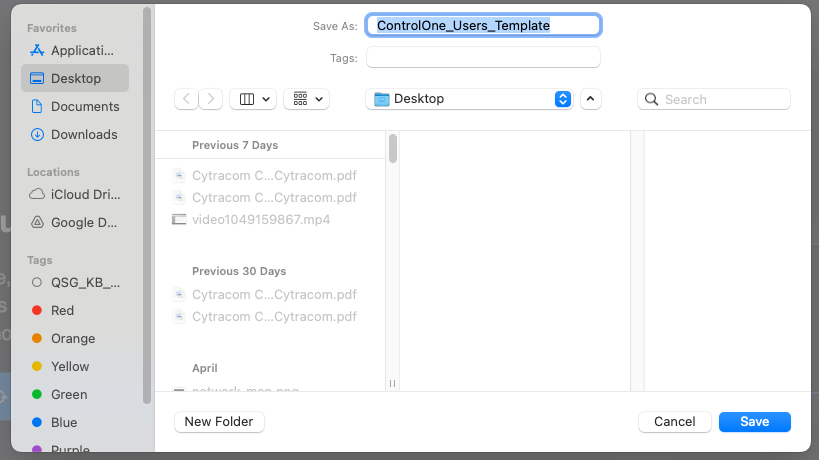Screen dimensions: 819x460
Task: Click the forward navigation arrow
Action: (x=211, y=99)
